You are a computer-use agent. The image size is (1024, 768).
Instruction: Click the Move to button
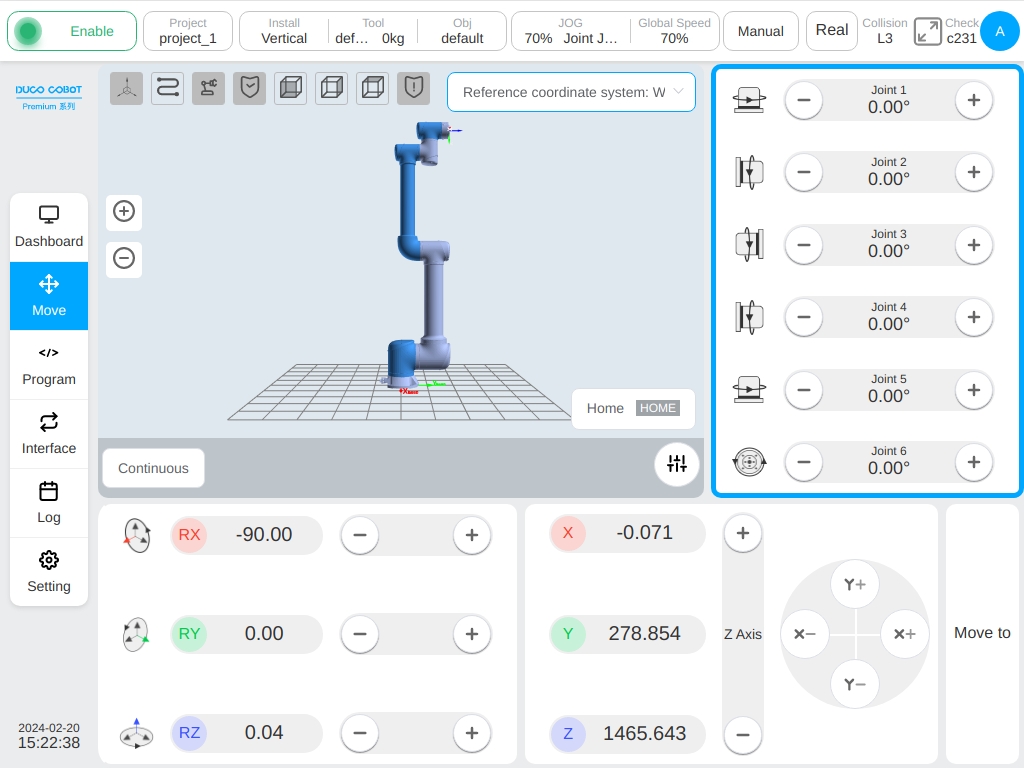click(x=982, y=633)
